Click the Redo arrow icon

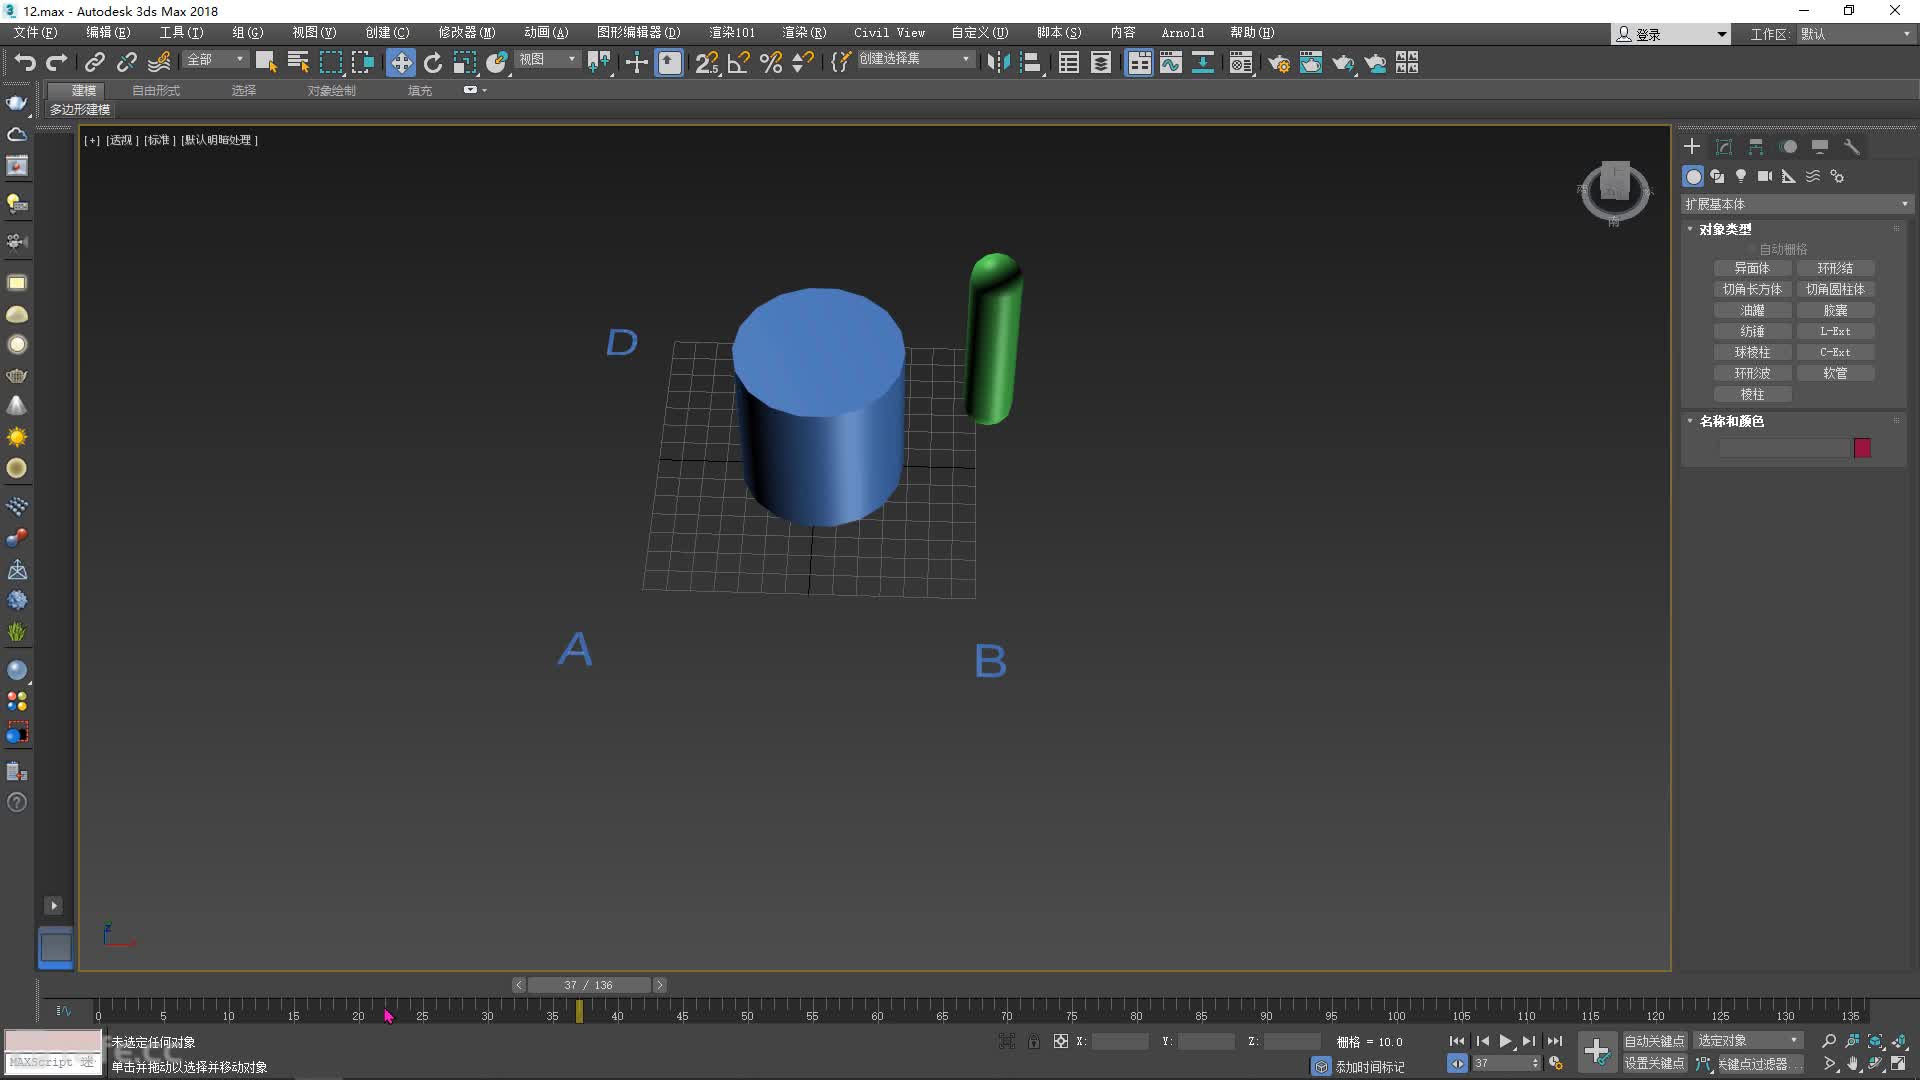(x=57, y=63)
